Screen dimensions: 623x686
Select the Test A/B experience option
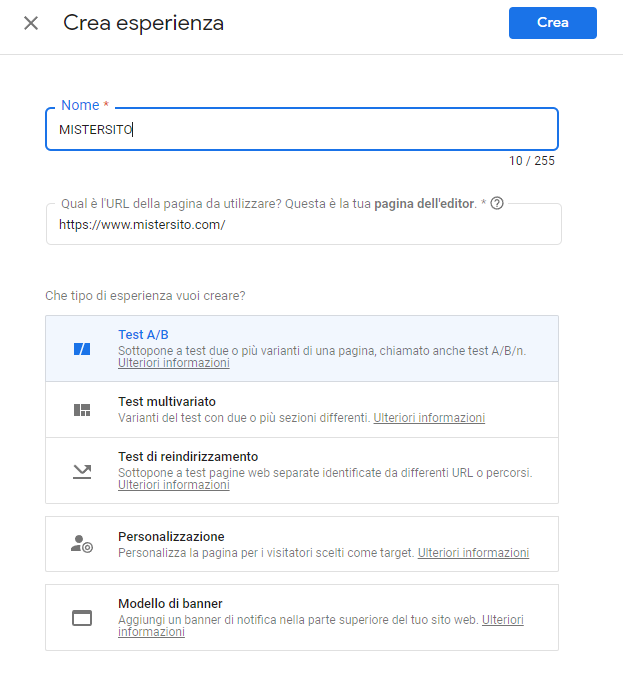[x=302, y=348]
